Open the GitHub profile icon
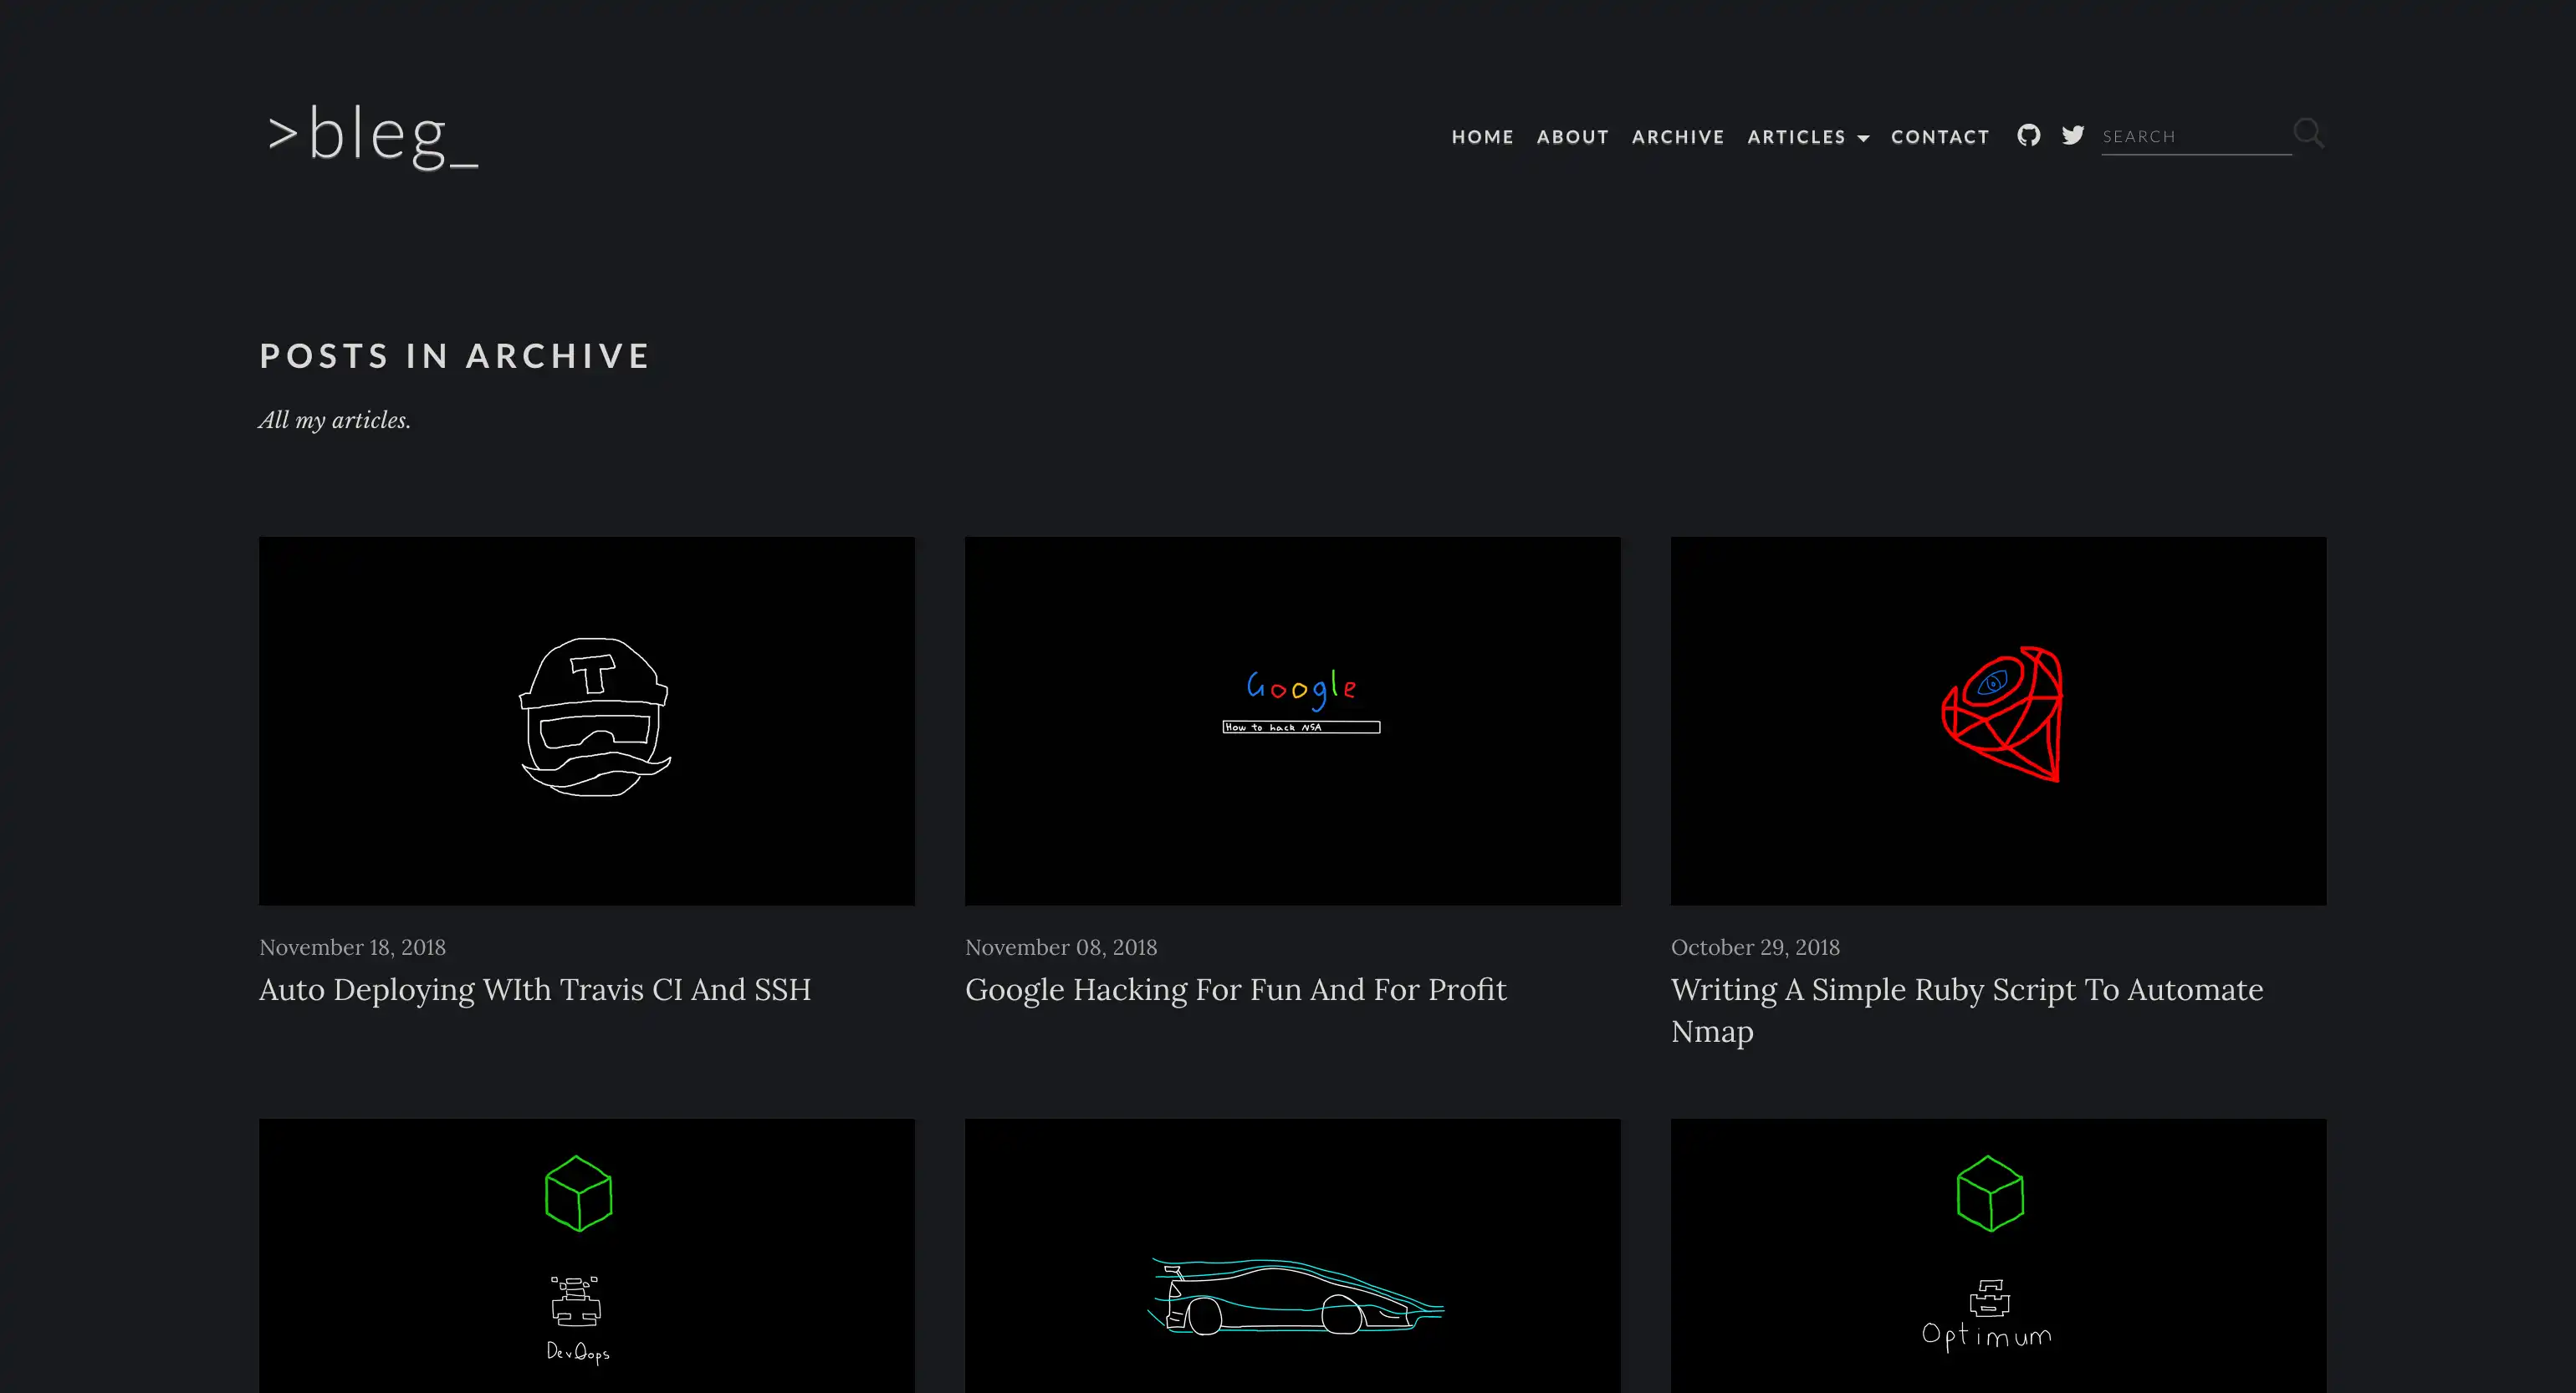This screenshot has height=1393, width=2576. [2028, 135]
